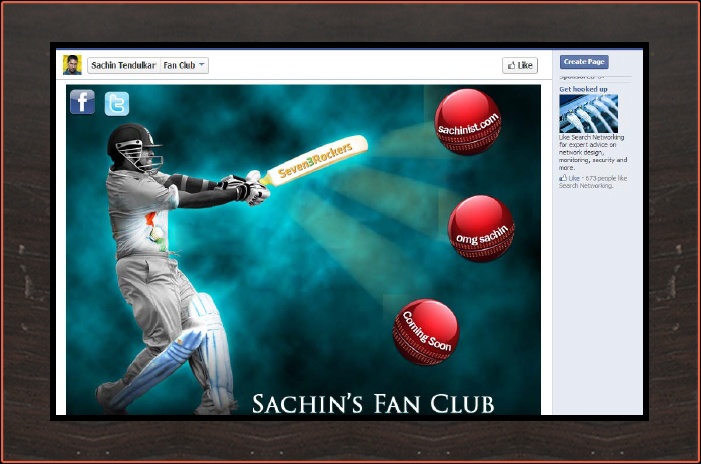Open the Get hooked up ad link
The image size is (701, 464).
(583, 89)
